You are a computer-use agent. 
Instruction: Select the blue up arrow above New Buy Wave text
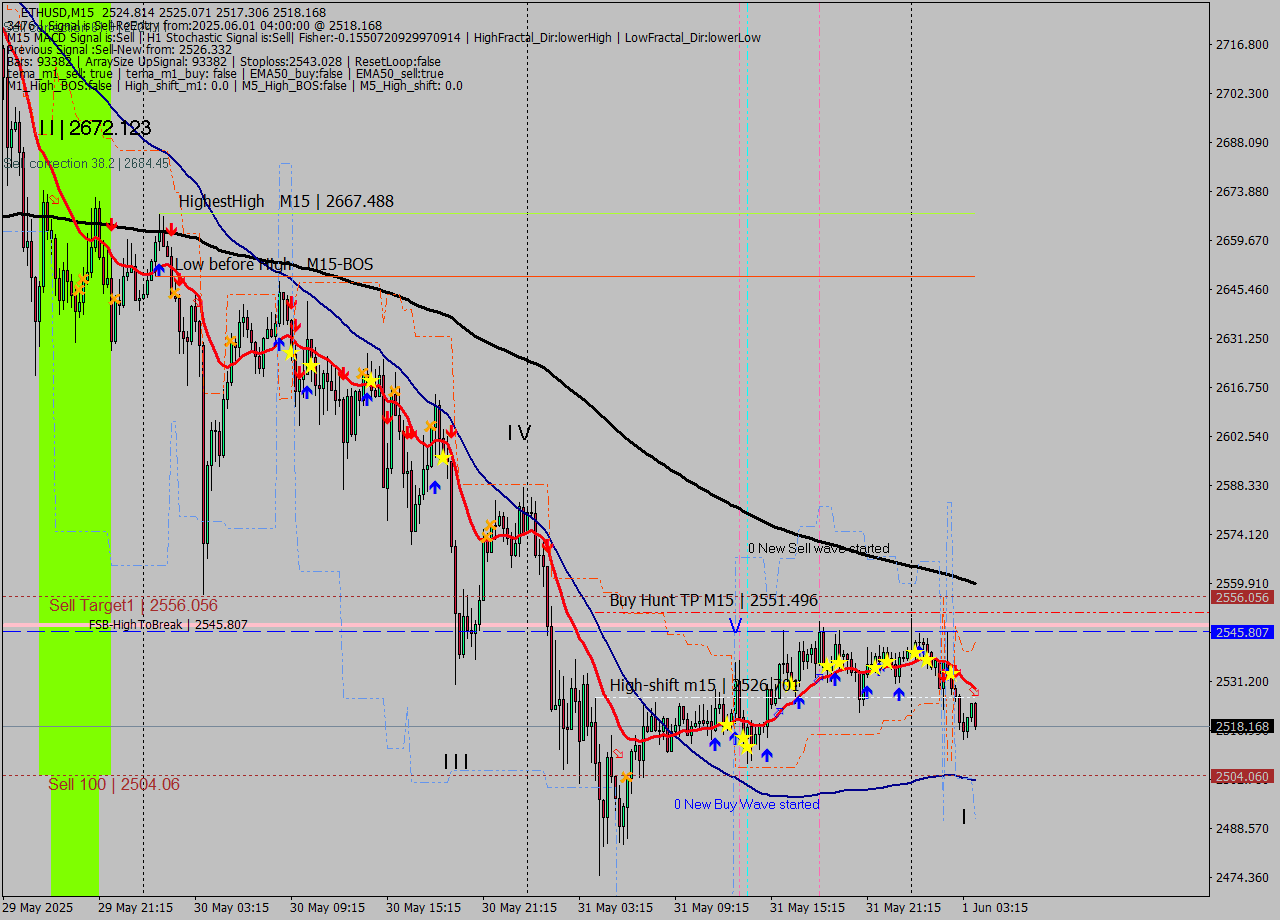pyautogui.click(x=767, y=755)
